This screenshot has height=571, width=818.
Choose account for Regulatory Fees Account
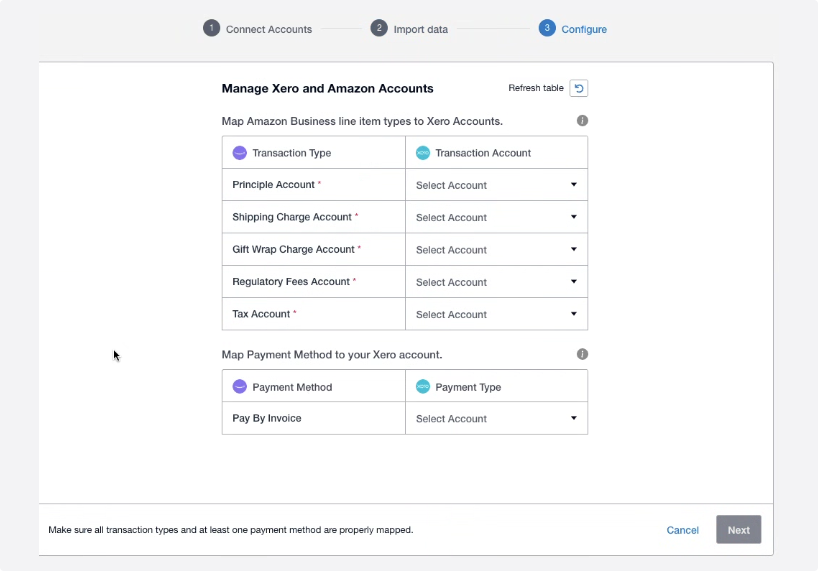pyautogui.click(x=496, y=282)
